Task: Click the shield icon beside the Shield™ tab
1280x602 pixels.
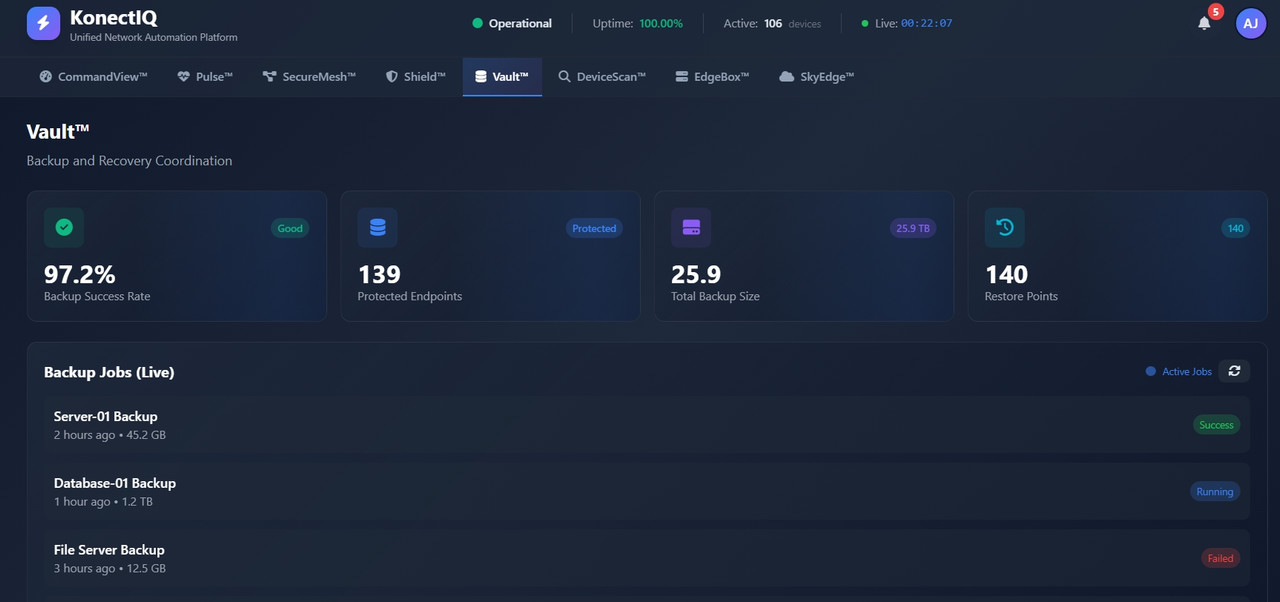Action: [392, 77]
